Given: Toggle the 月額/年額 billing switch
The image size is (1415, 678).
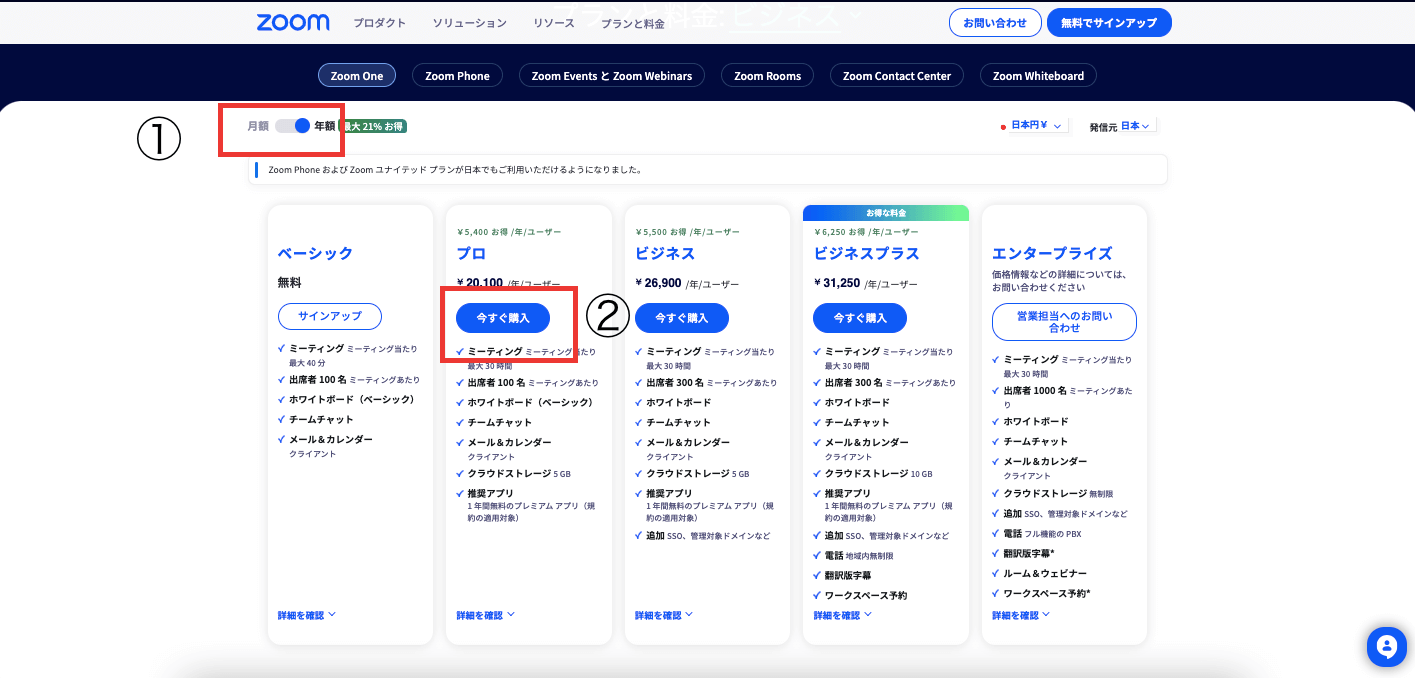Looking at the screenshot, I should click(x=293, y=126).
